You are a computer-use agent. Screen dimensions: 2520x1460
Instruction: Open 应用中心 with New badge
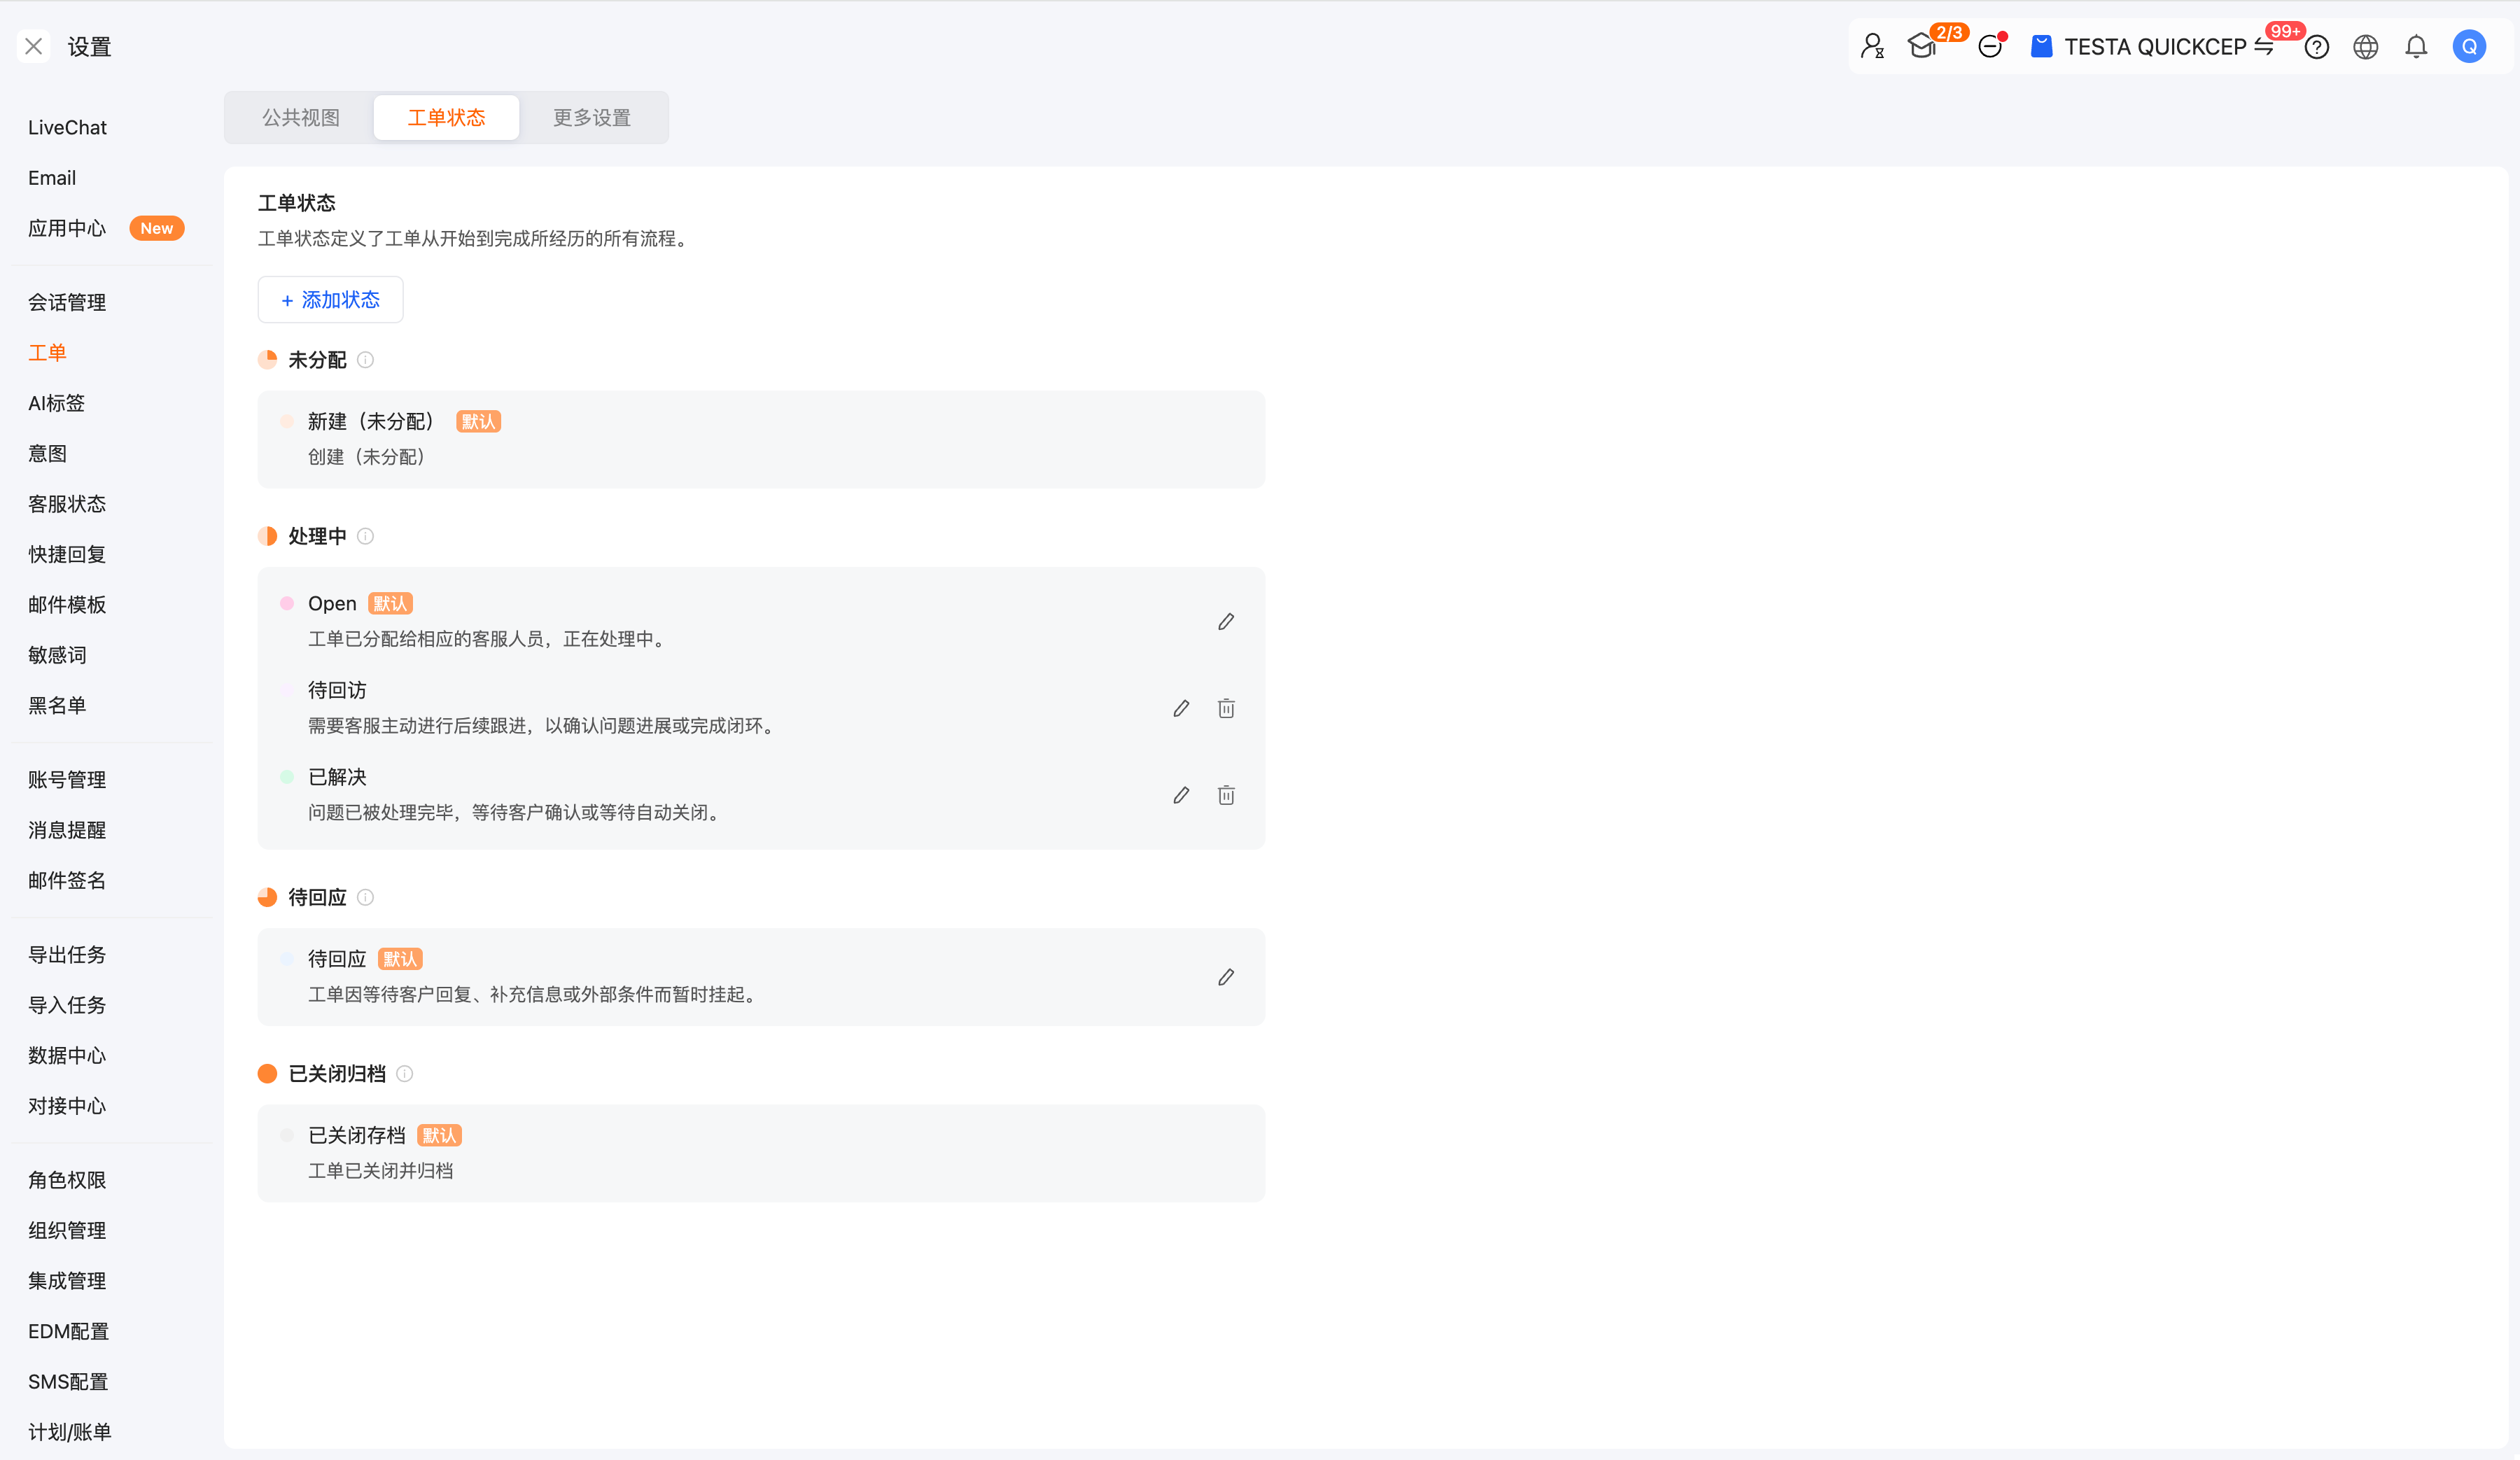67,228
